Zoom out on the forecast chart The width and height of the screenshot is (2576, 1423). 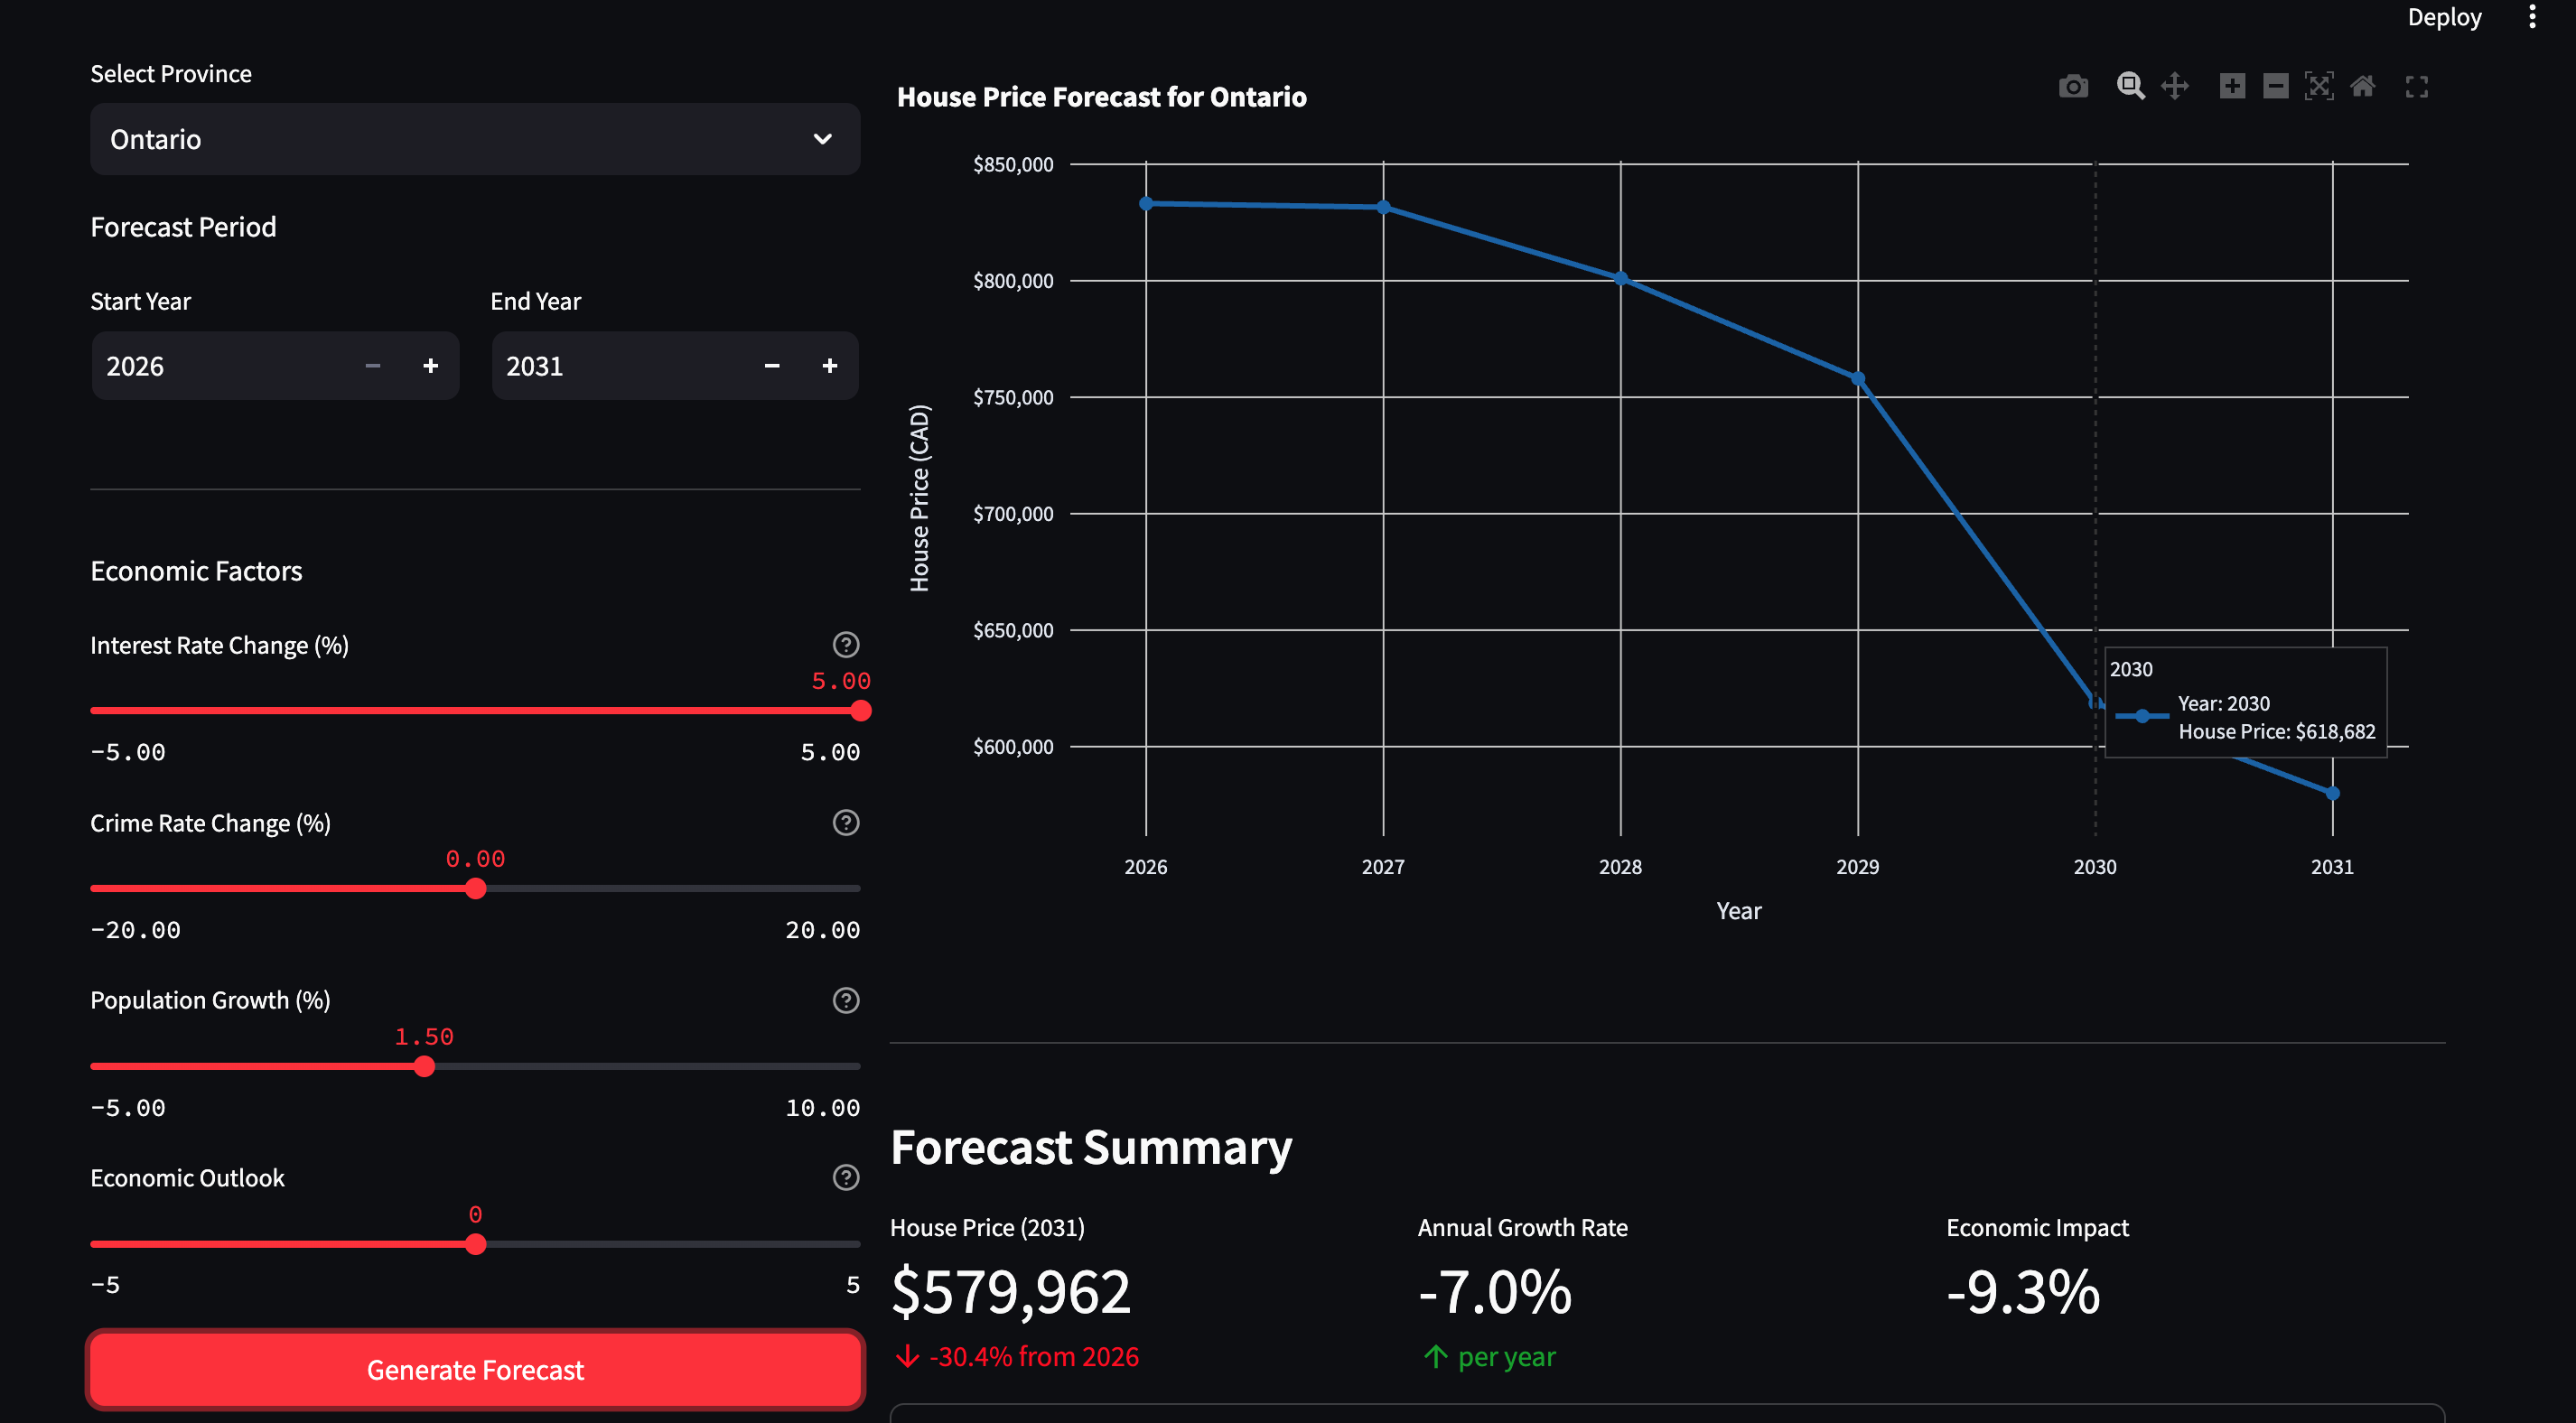2275,86
